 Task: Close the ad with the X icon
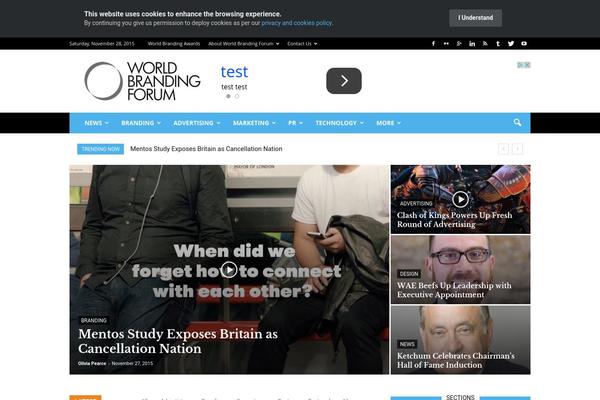[x=527, y=65]
